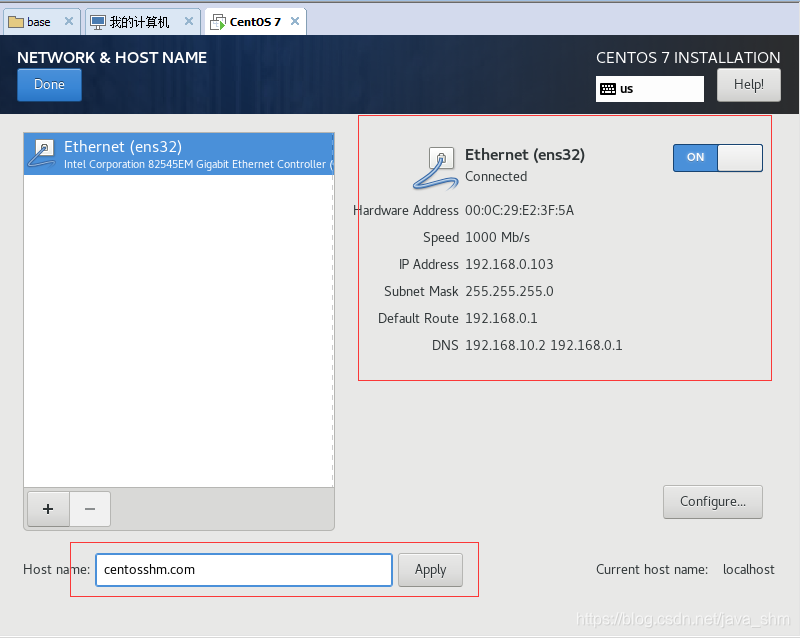Click the Done button
Viewport: 800px width, 638px height.
(x=49, y=85)
